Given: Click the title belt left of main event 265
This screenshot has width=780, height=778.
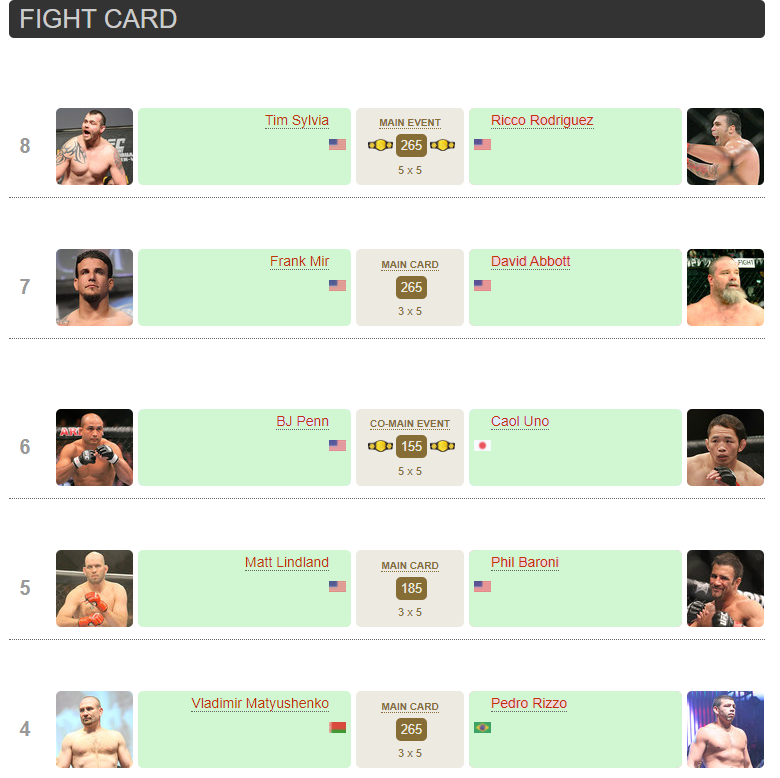Looking at the screenshot, I should pos(380,145).
